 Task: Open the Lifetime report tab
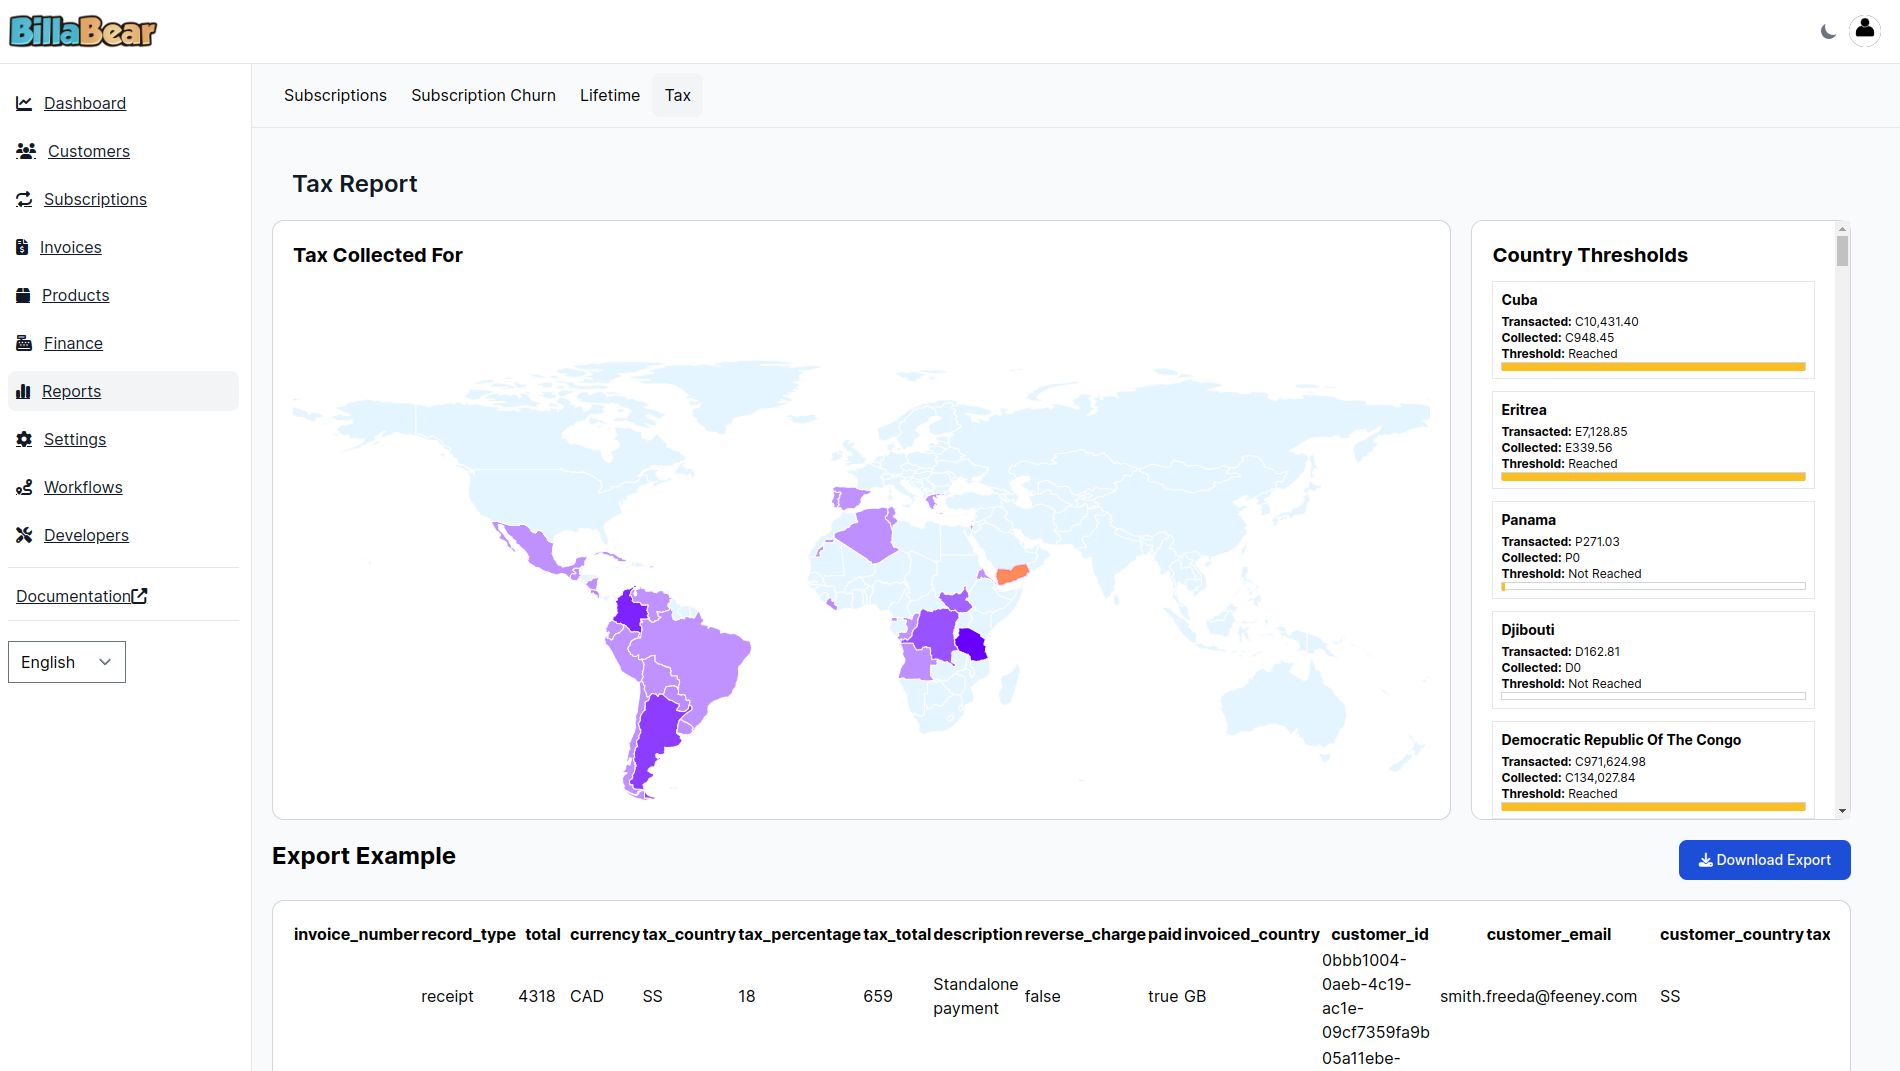click(609, 95)
